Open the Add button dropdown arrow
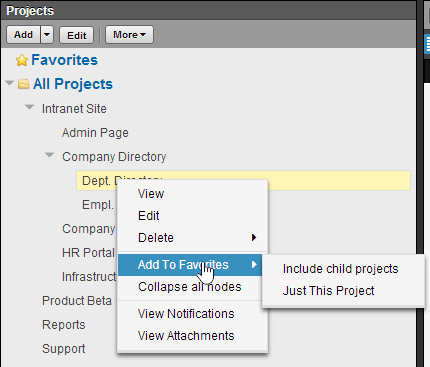The height and width of the screenshot is (367, 430). (47, 35)
